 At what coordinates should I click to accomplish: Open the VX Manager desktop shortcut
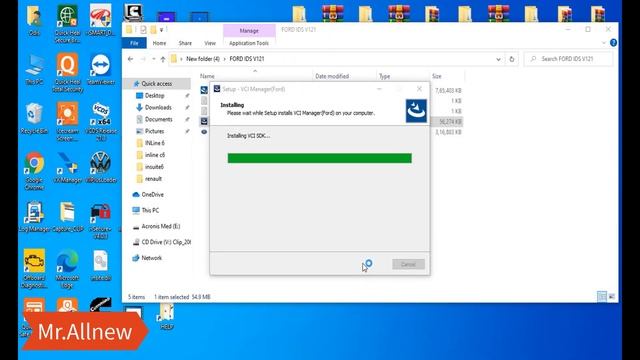click(67, 167)
